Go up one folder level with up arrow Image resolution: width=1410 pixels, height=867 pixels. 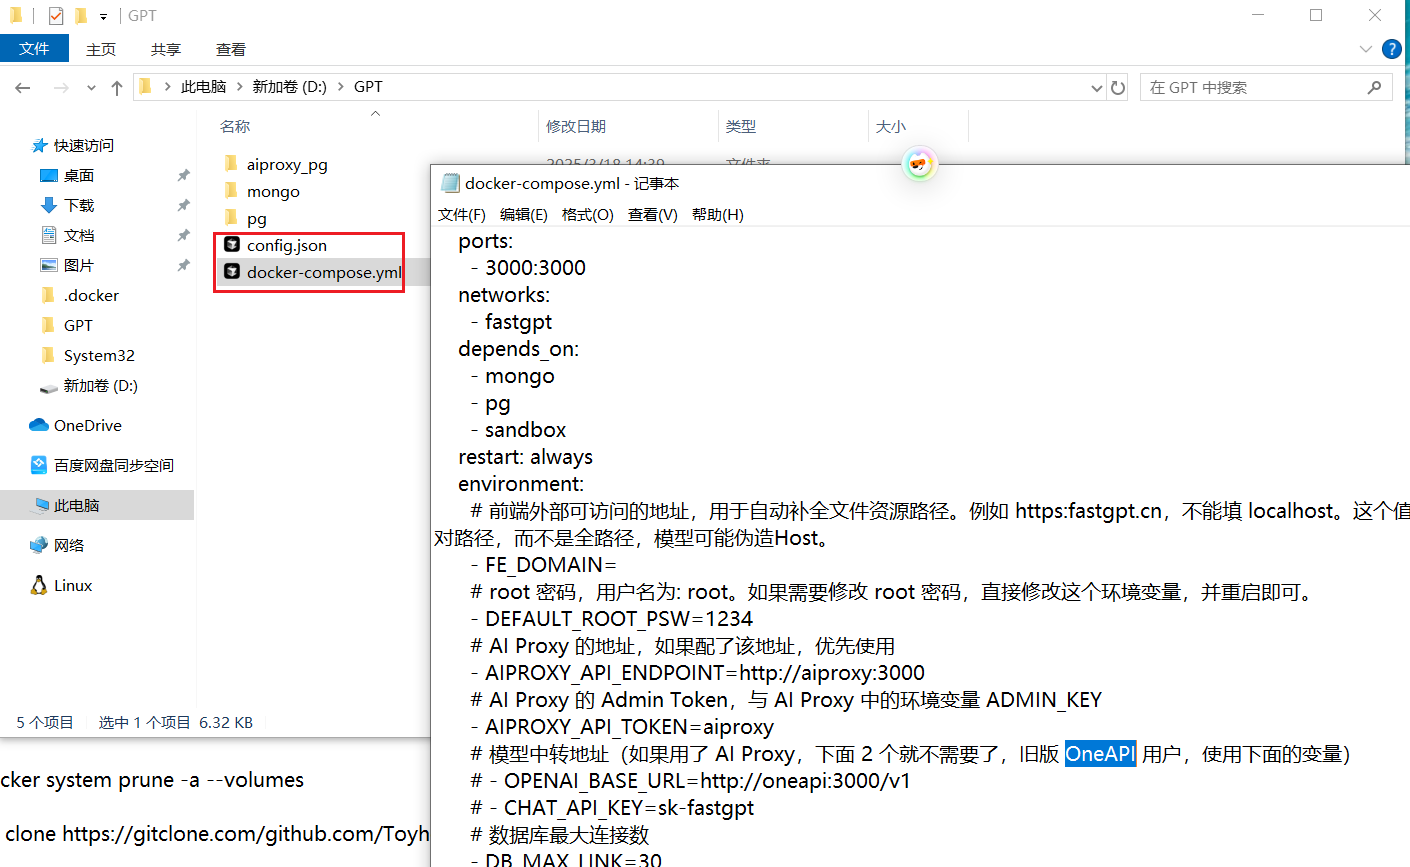click(117, 88)
